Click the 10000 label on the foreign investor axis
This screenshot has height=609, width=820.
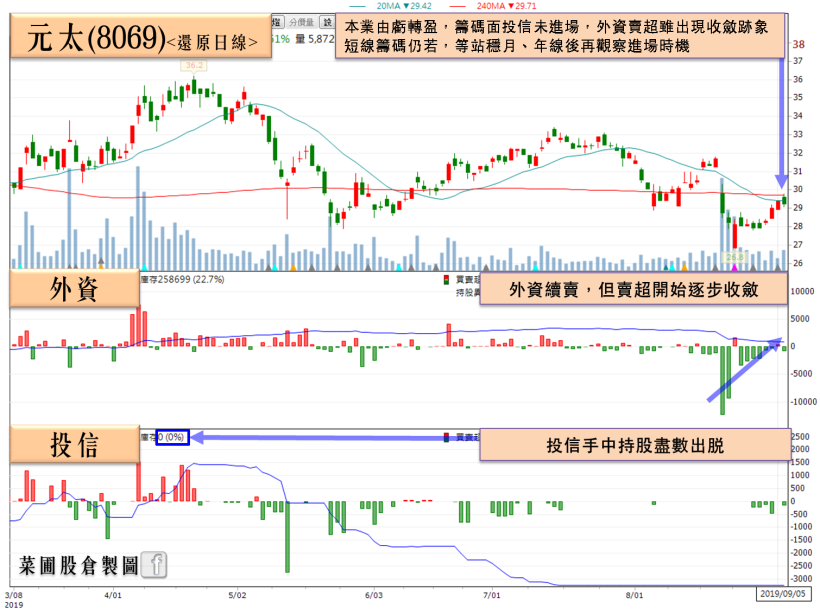tap(803, 291)
